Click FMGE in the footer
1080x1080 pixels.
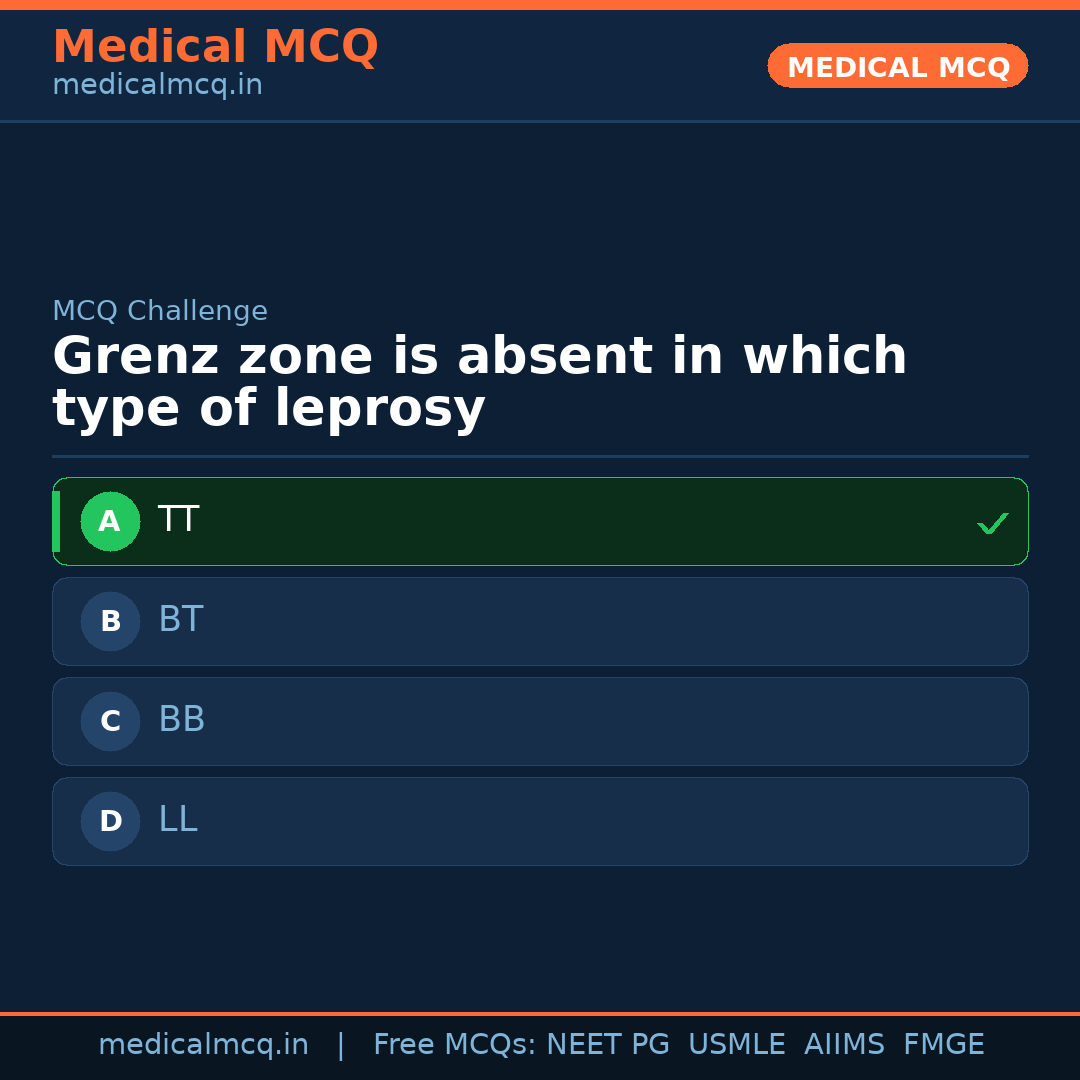(944, 1045)
